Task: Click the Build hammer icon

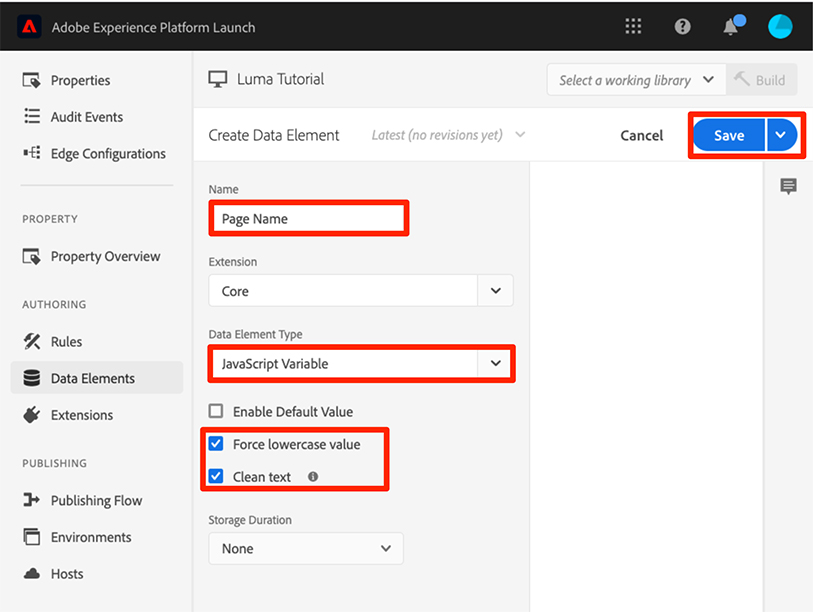Action: (742, 79)
